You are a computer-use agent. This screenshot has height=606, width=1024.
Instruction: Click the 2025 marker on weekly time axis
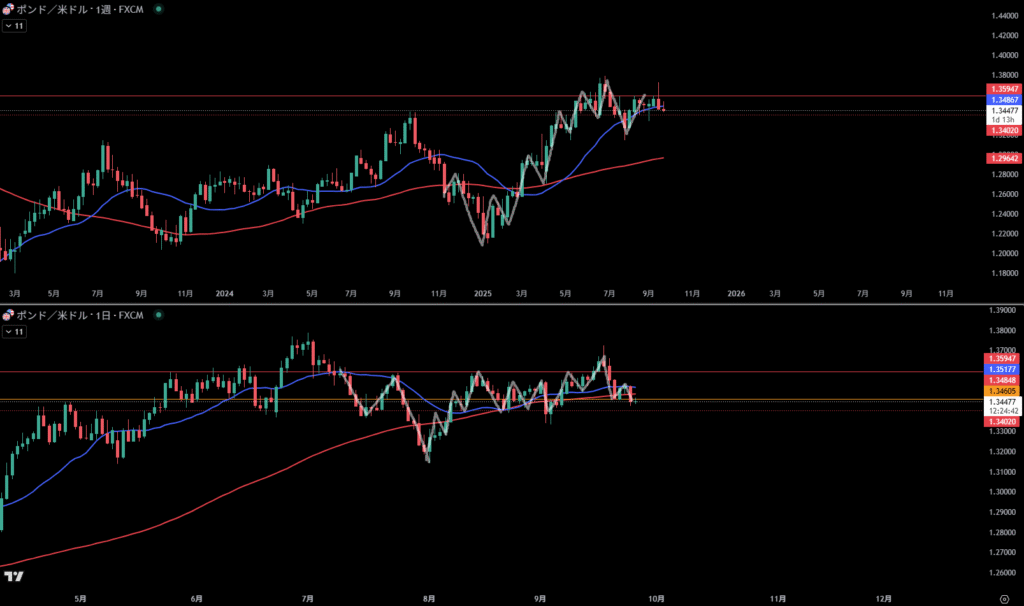[x=483, y=294]
